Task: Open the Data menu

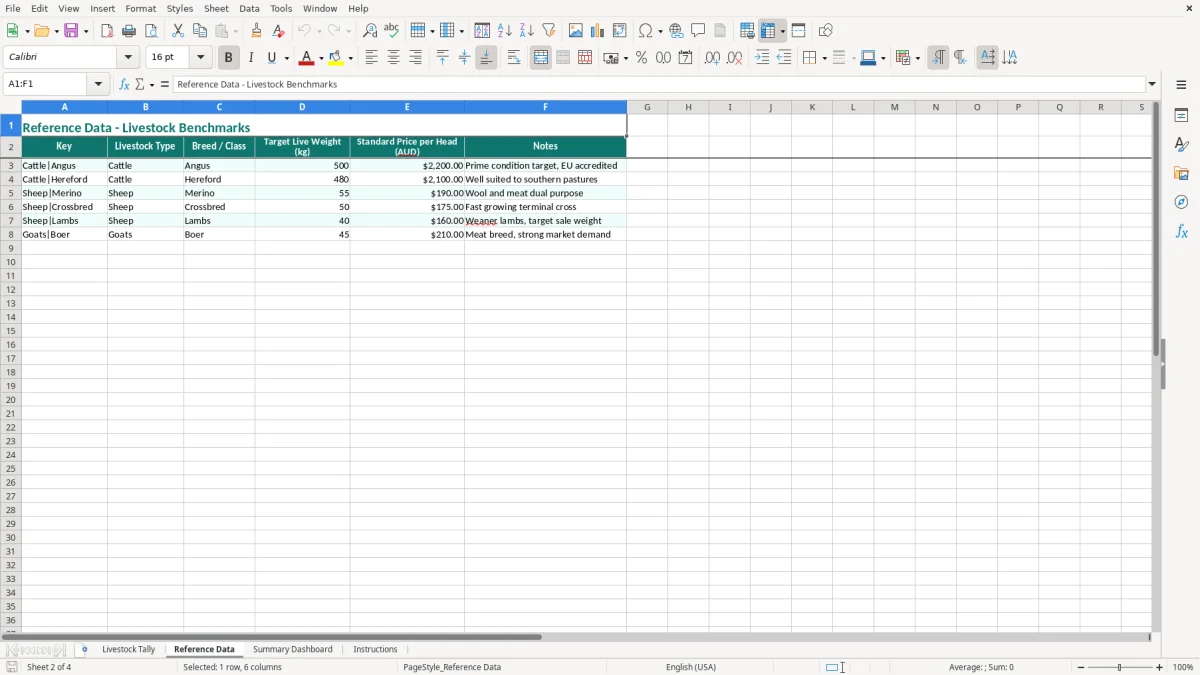Action: click(249, 8)
